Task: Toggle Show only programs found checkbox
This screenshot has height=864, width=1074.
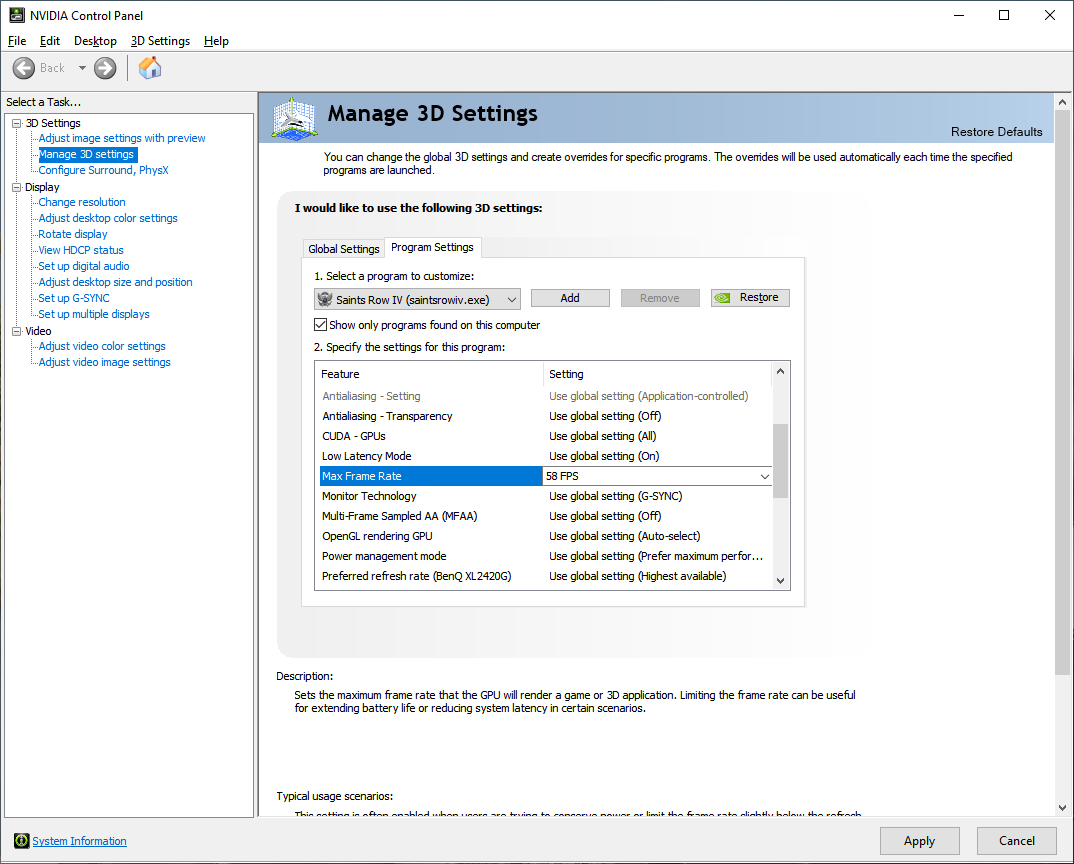Action: click(320, 325)
